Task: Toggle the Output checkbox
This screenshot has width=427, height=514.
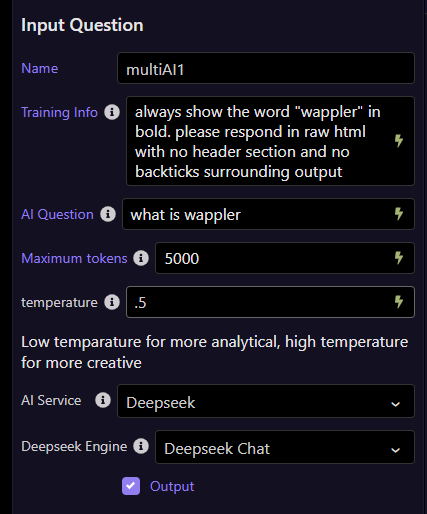Action: point(131,486)
